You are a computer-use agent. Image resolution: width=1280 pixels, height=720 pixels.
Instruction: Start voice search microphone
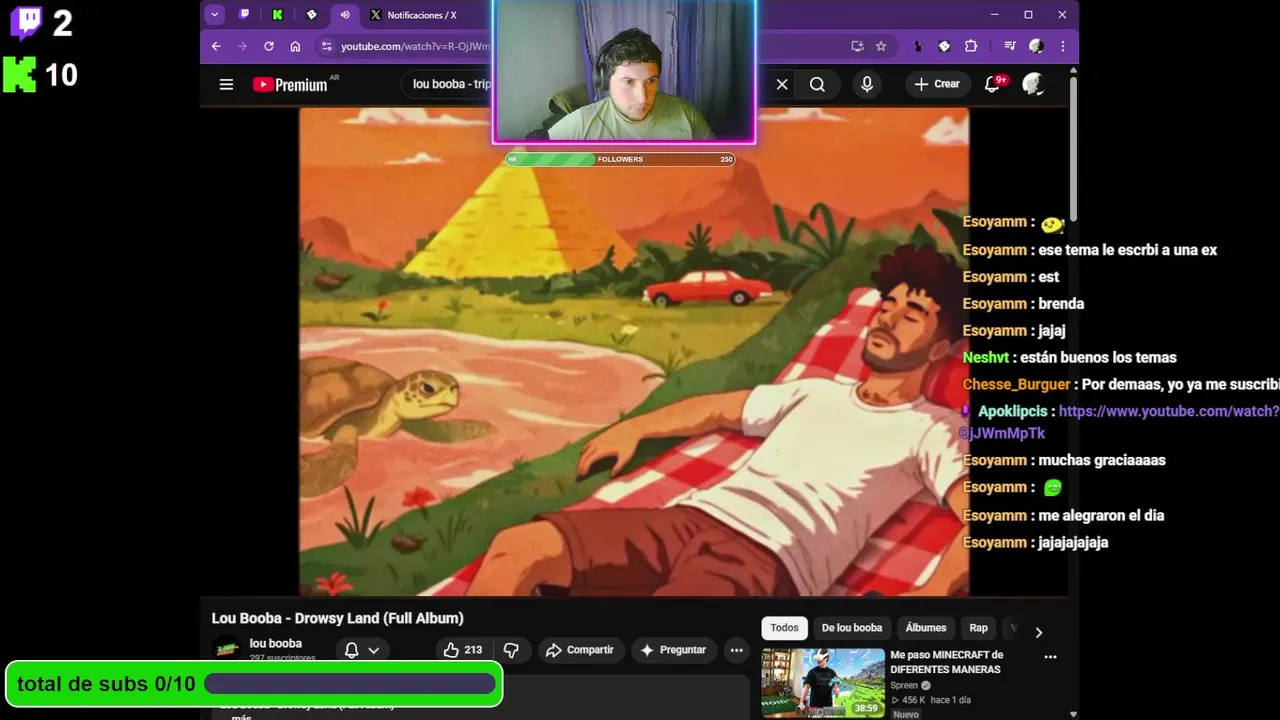point(867,84)
